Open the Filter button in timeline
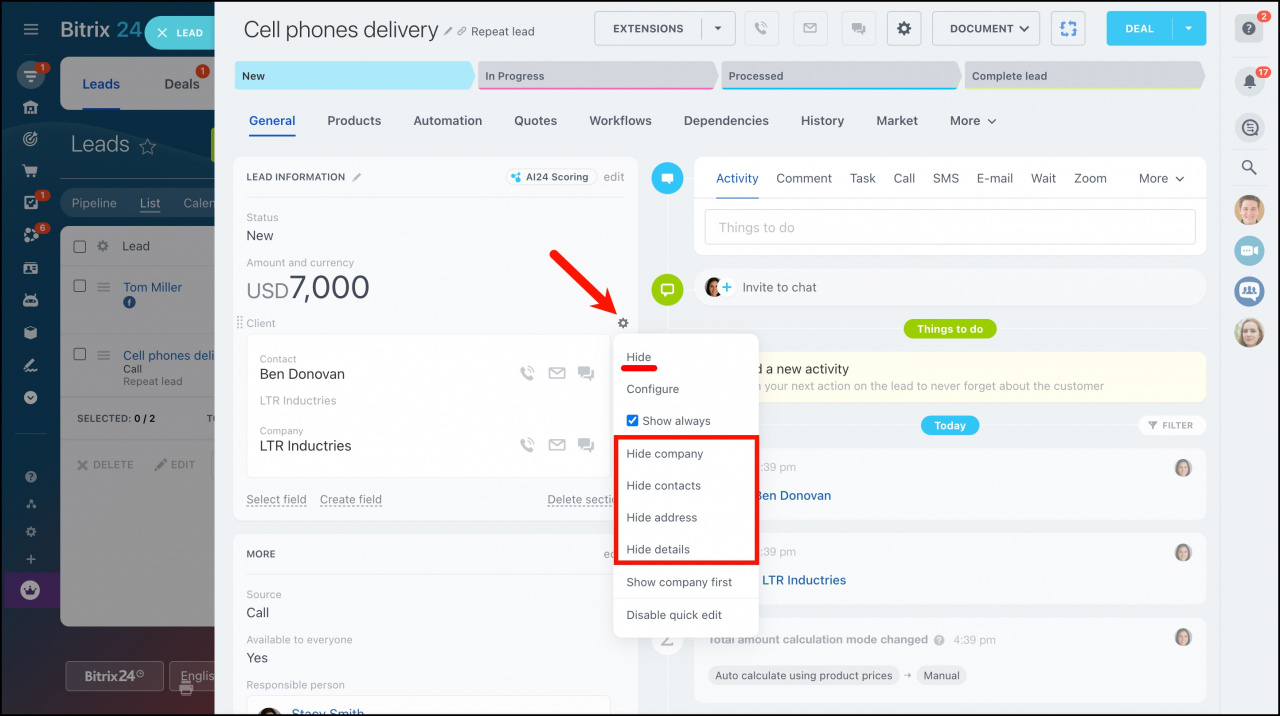Screen dimensions: 1280x716 [1170, 425]
